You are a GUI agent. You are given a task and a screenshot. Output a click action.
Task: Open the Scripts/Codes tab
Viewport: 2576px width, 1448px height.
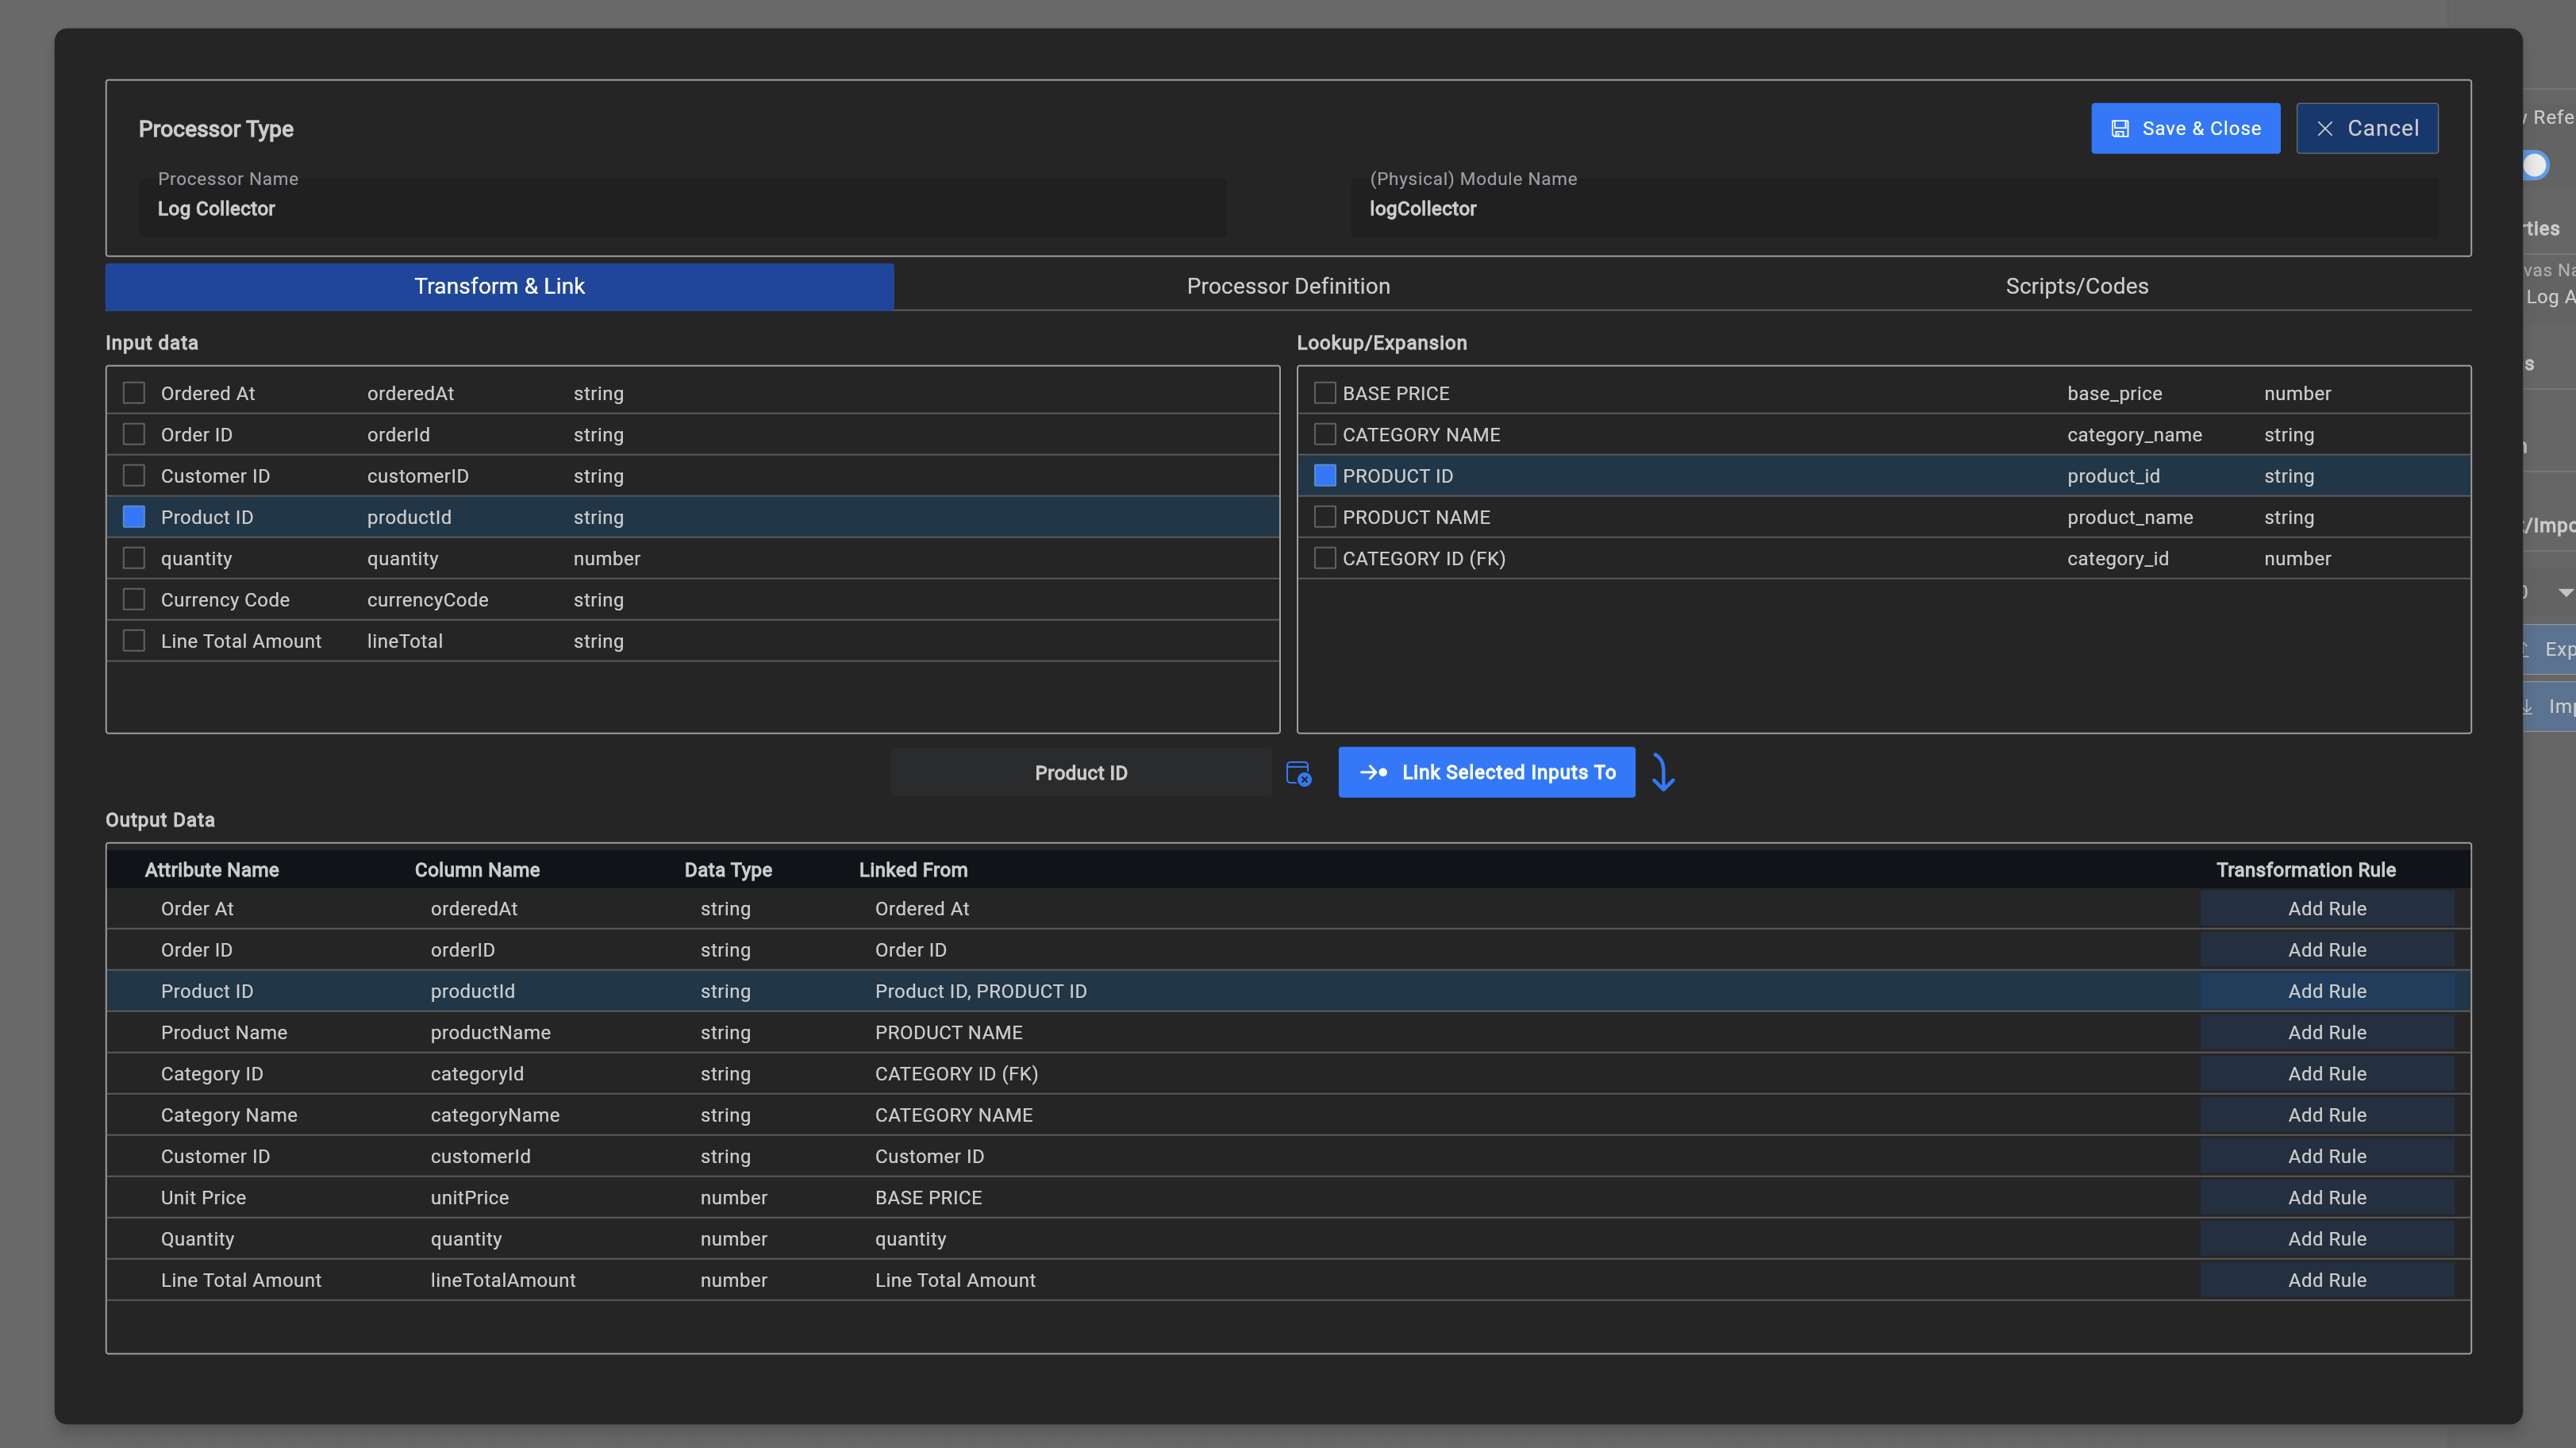coord(2076,286)
